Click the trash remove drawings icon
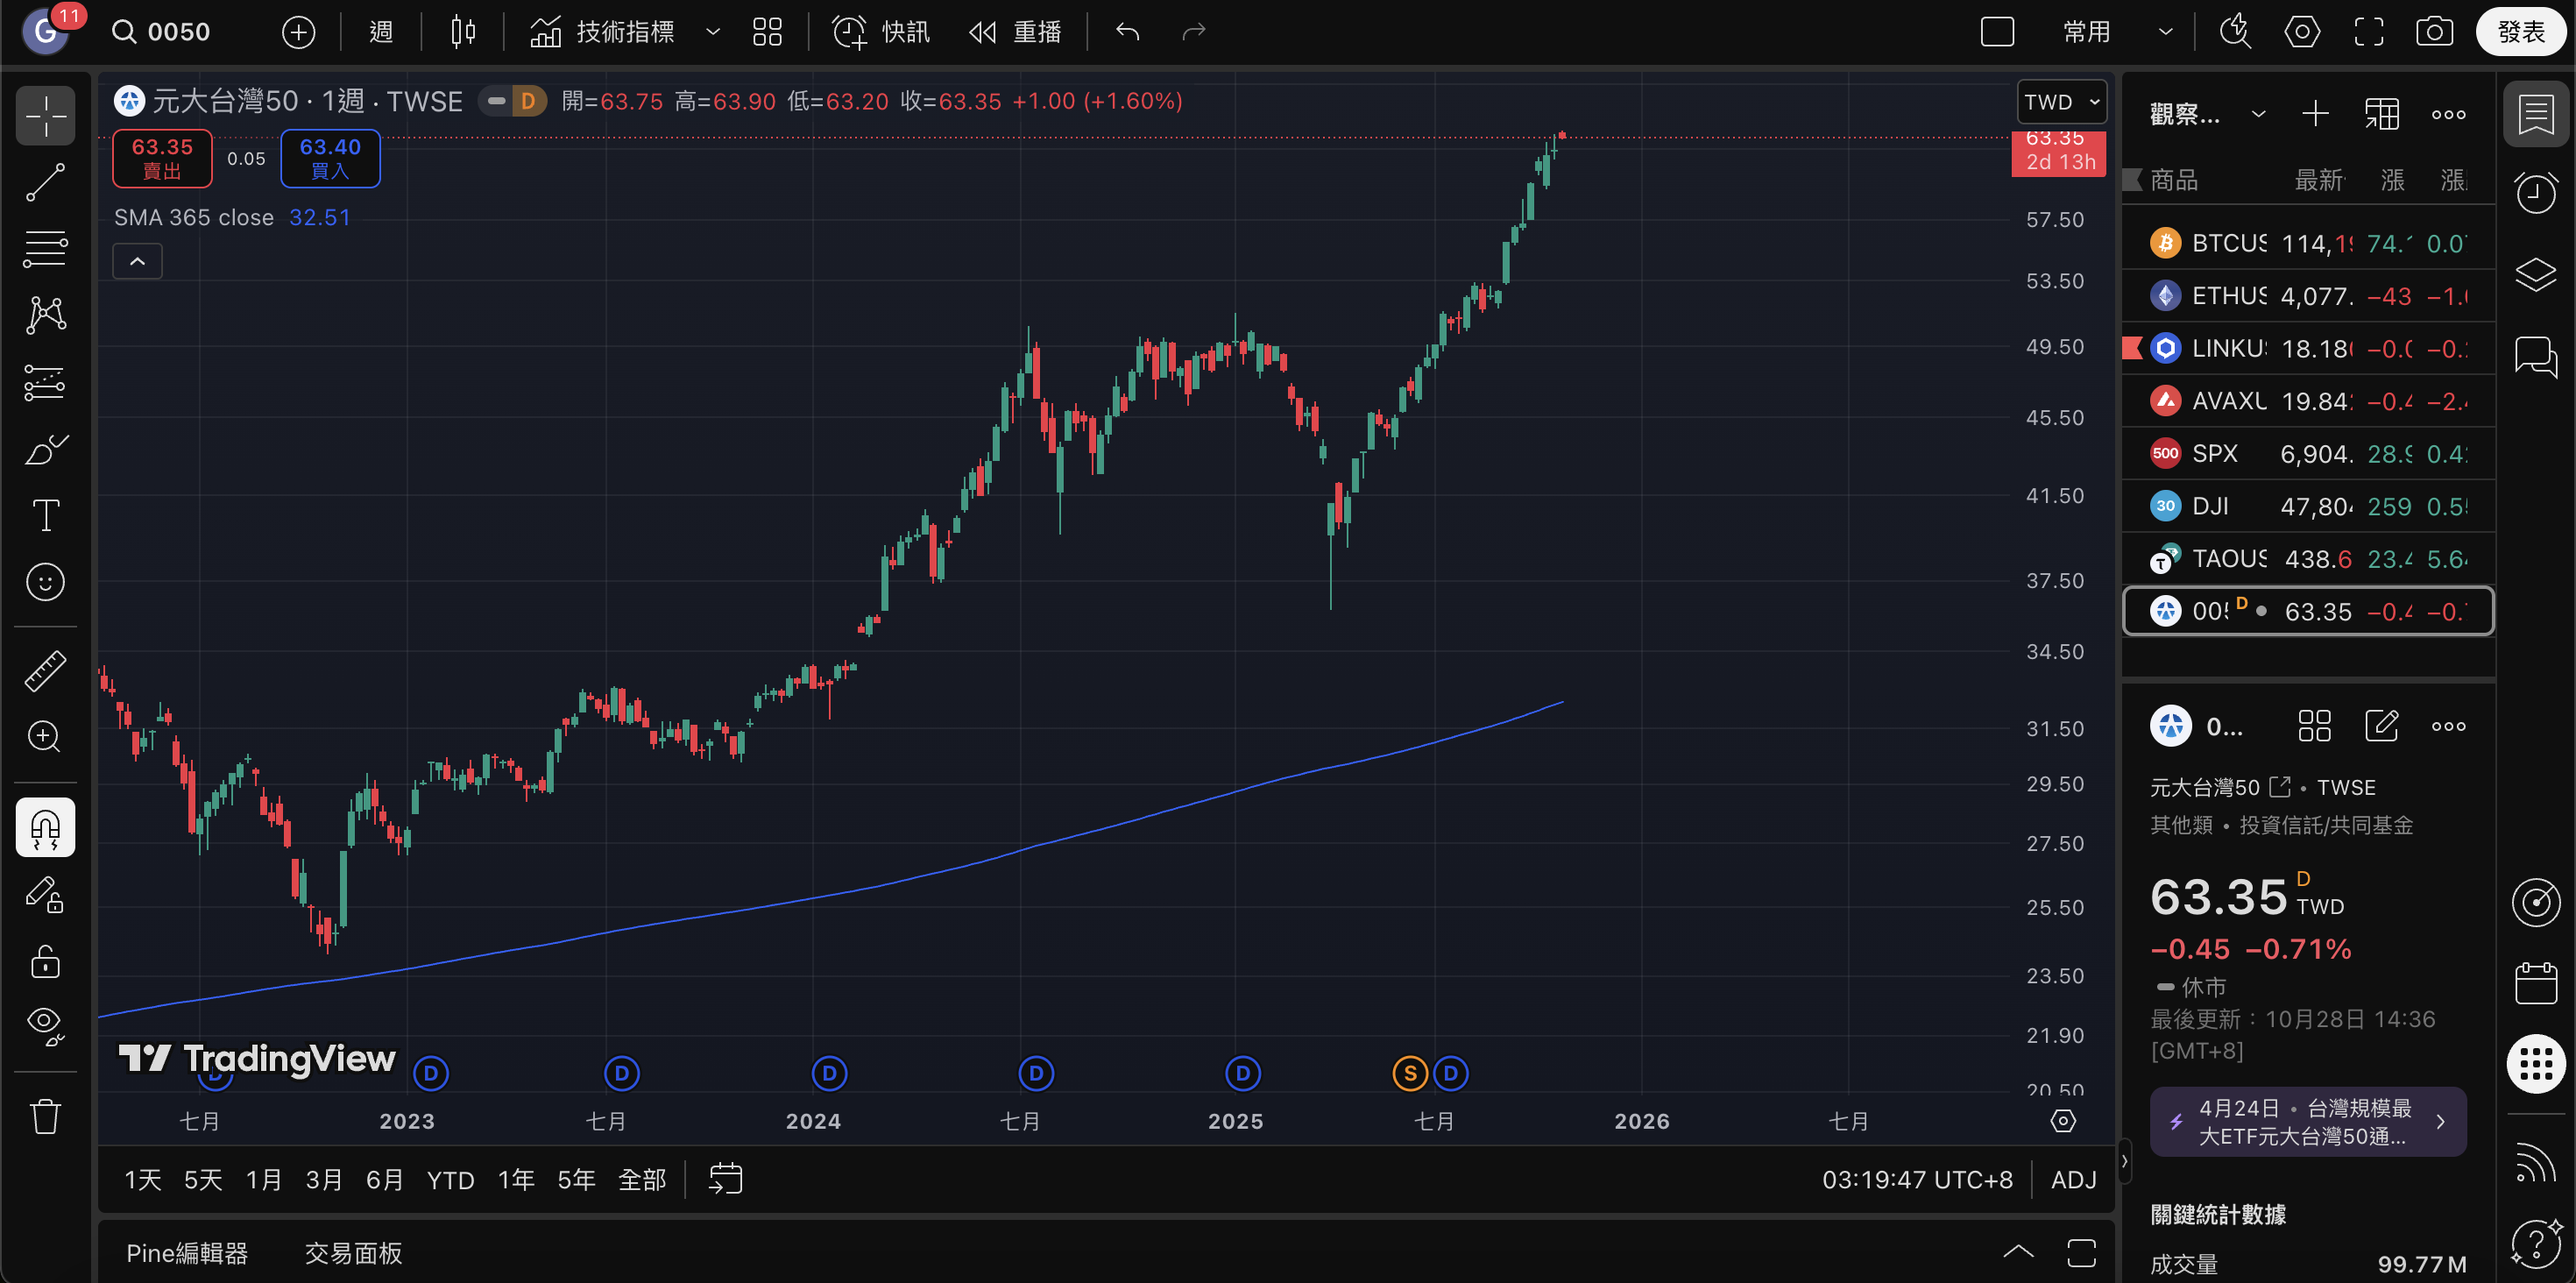Image resolution: width=2576 pixels, height=1283 pixels. (45, 1115)
